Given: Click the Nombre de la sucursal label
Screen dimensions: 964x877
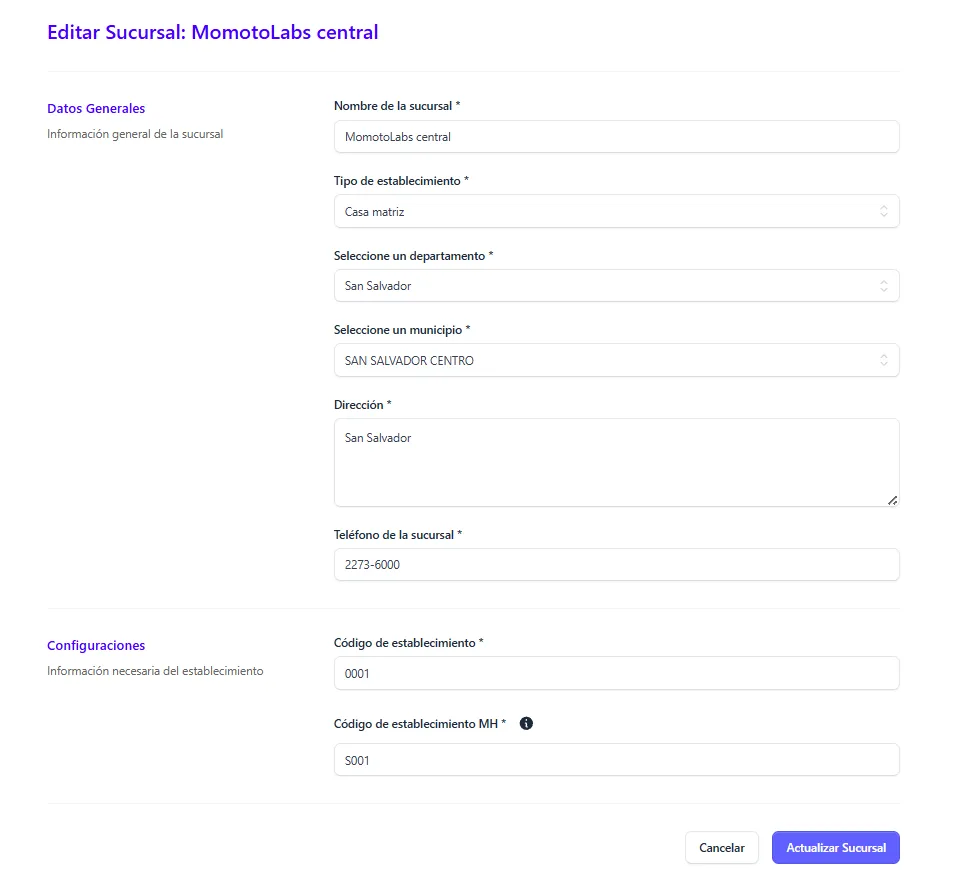Looking at the screenshot, I should [396, 106].
